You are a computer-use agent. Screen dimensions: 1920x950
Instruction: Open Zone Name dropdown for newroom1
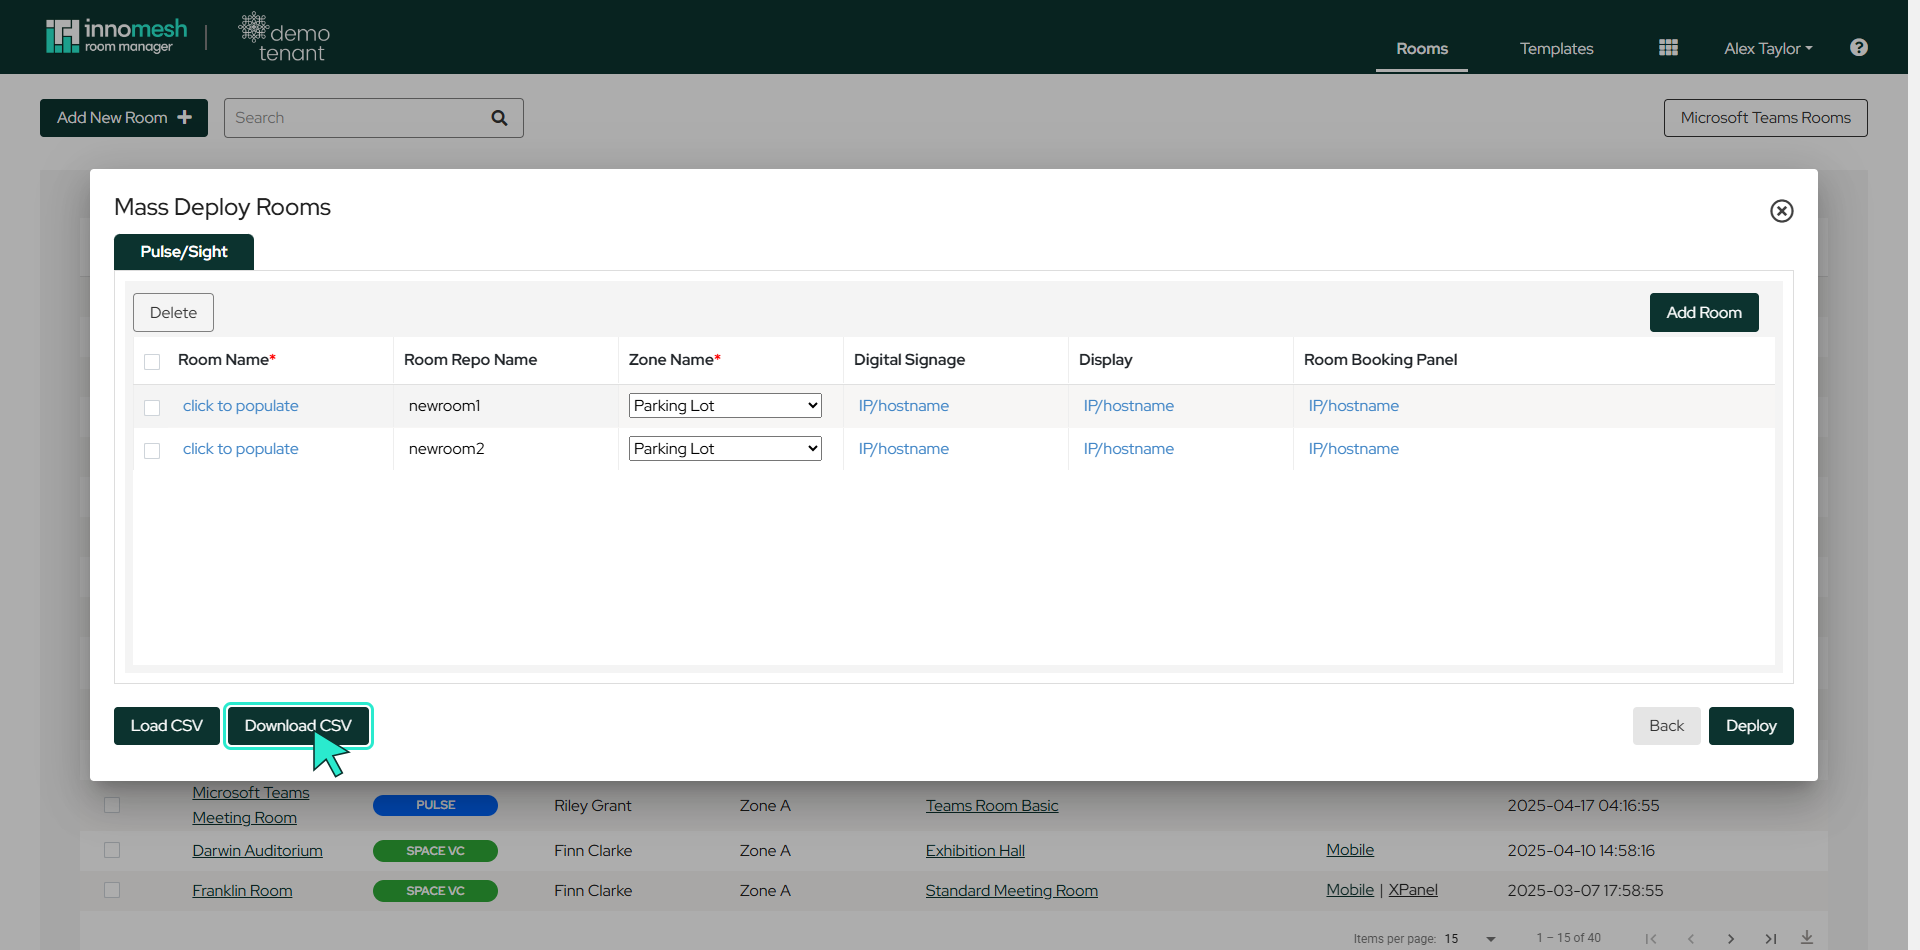(x=725, y=406)
